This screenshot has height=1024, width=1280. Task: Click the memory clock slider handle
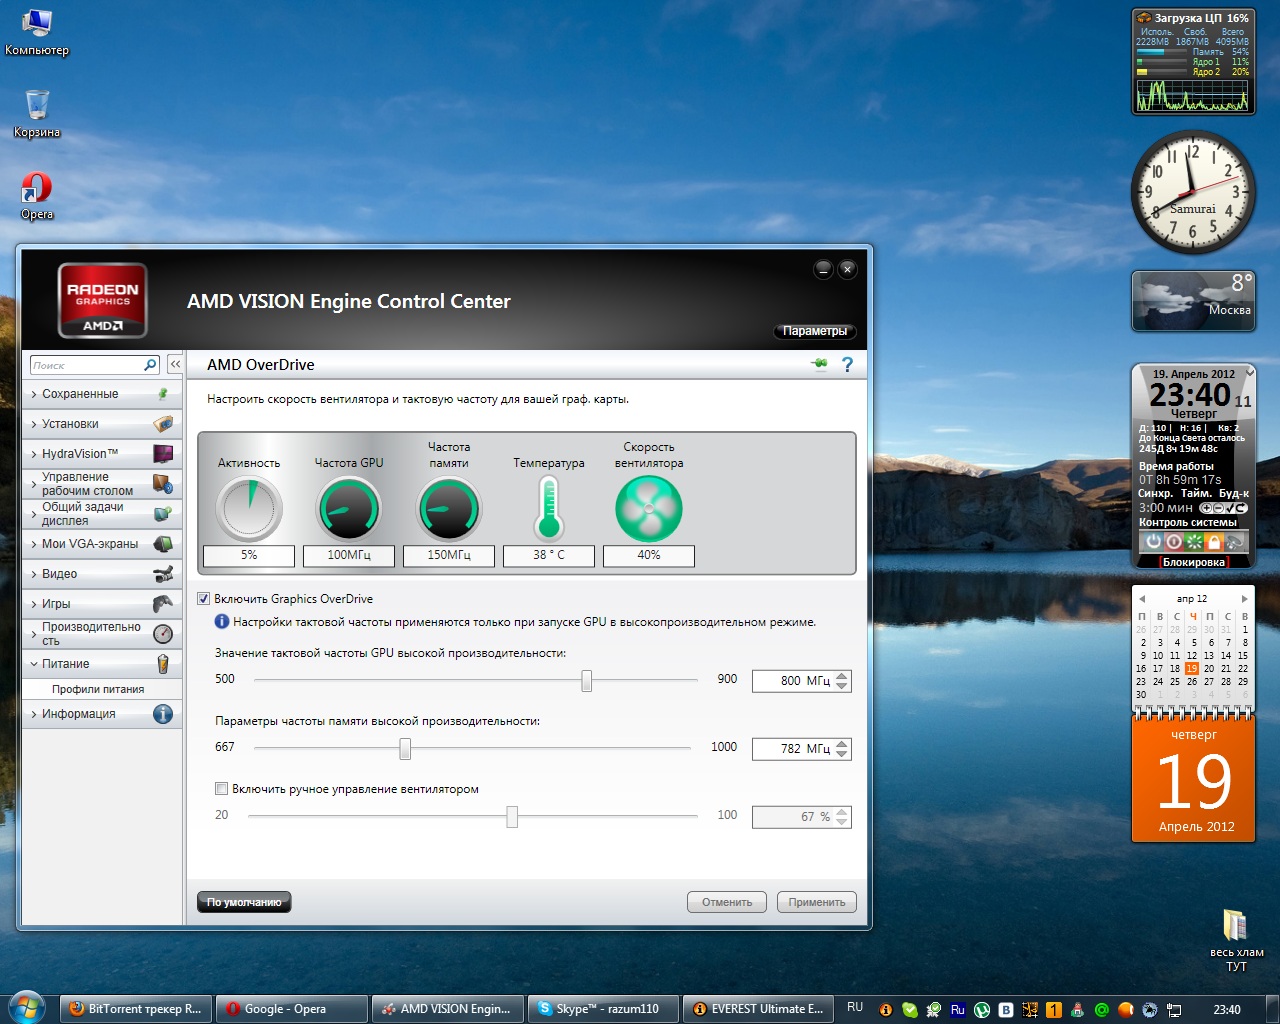point(405,748)
